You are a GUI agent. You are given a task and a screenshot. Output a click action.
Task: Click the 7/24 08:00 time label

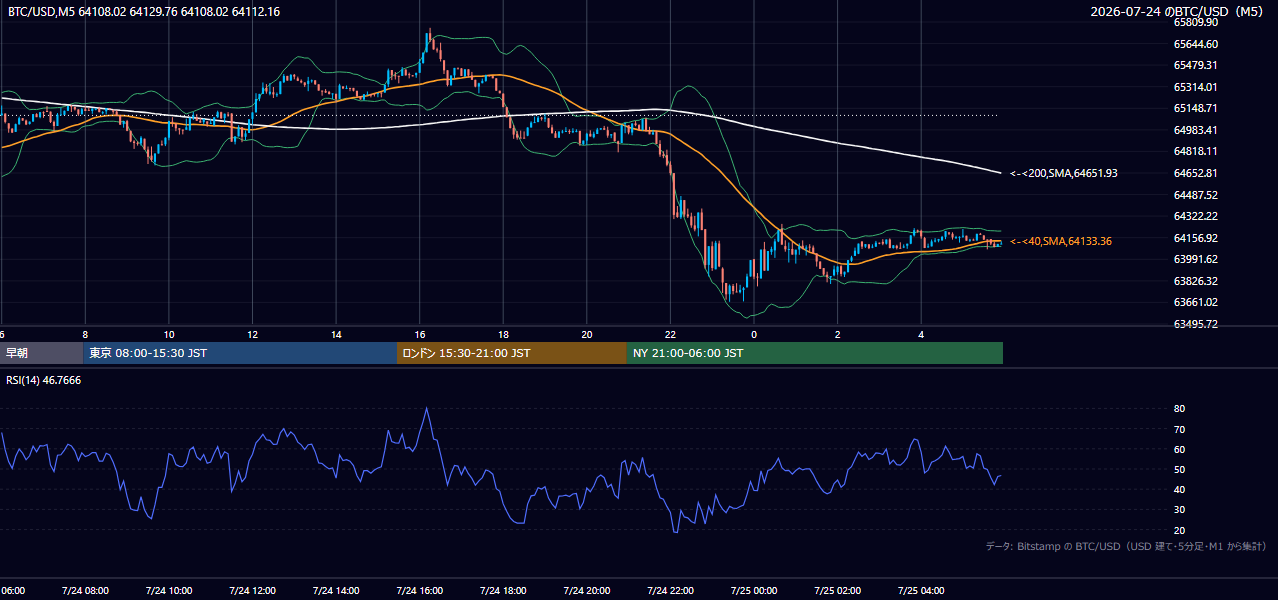click(x=85, y=590)
